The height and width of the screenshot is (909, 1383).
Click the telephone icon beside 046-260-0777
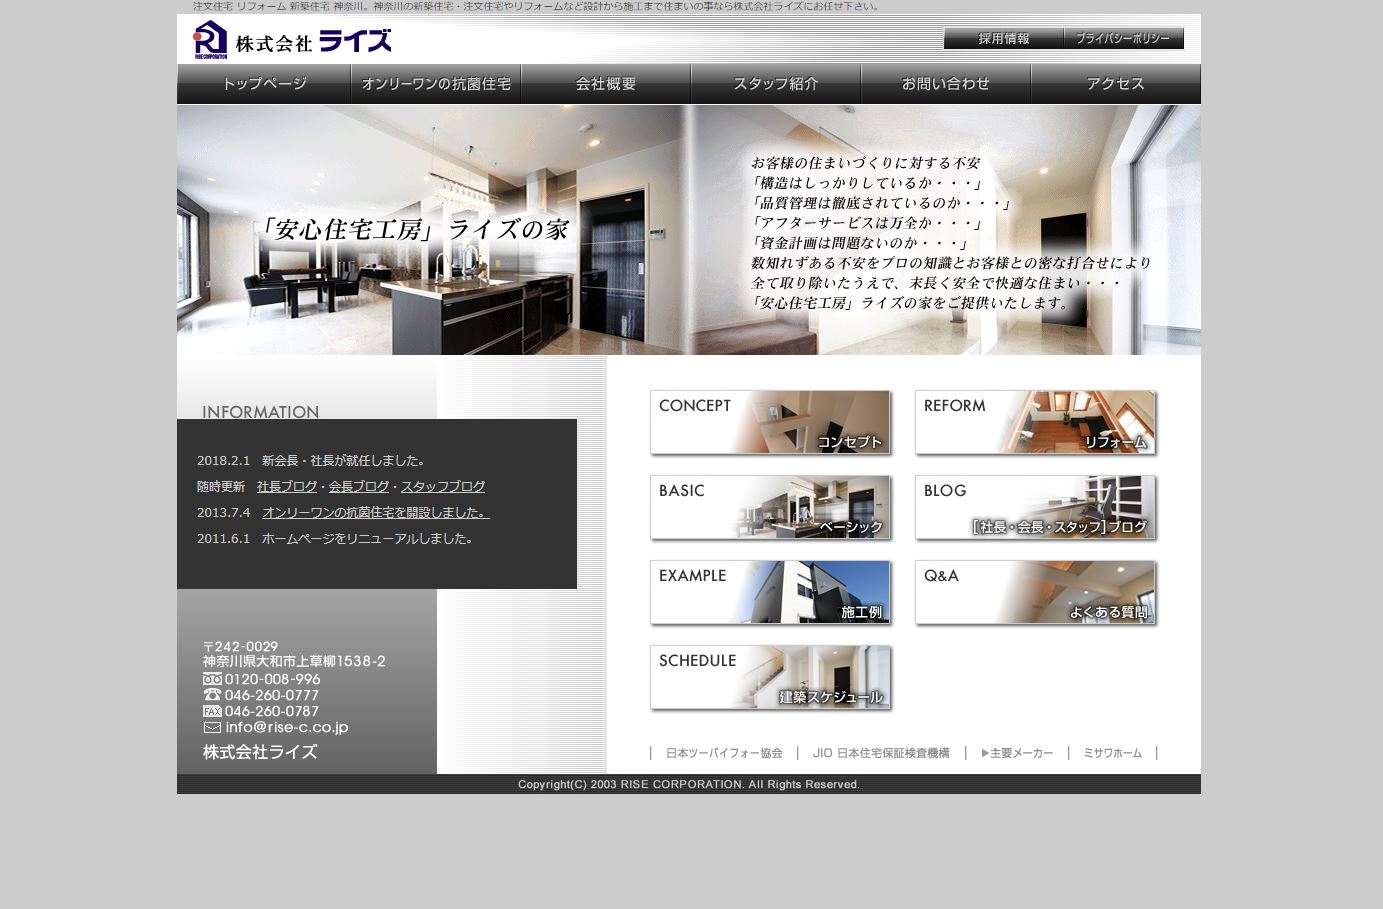211,695
